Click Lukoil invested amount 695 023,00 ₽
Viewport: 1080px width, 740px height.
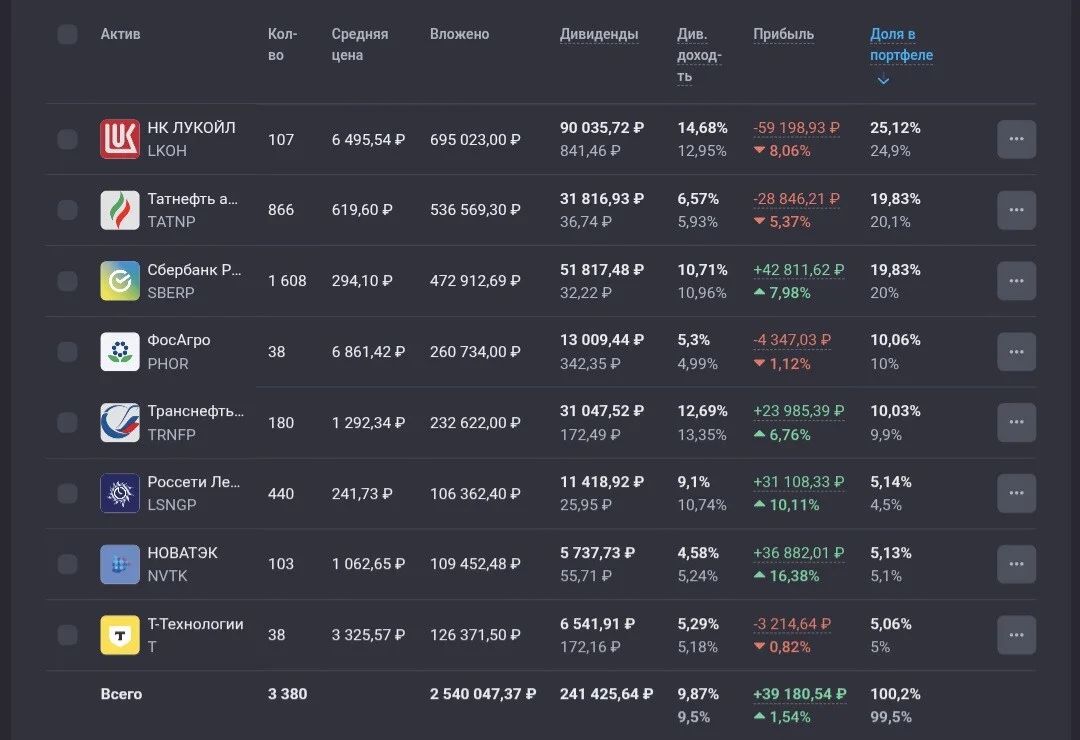click(475, 140)
